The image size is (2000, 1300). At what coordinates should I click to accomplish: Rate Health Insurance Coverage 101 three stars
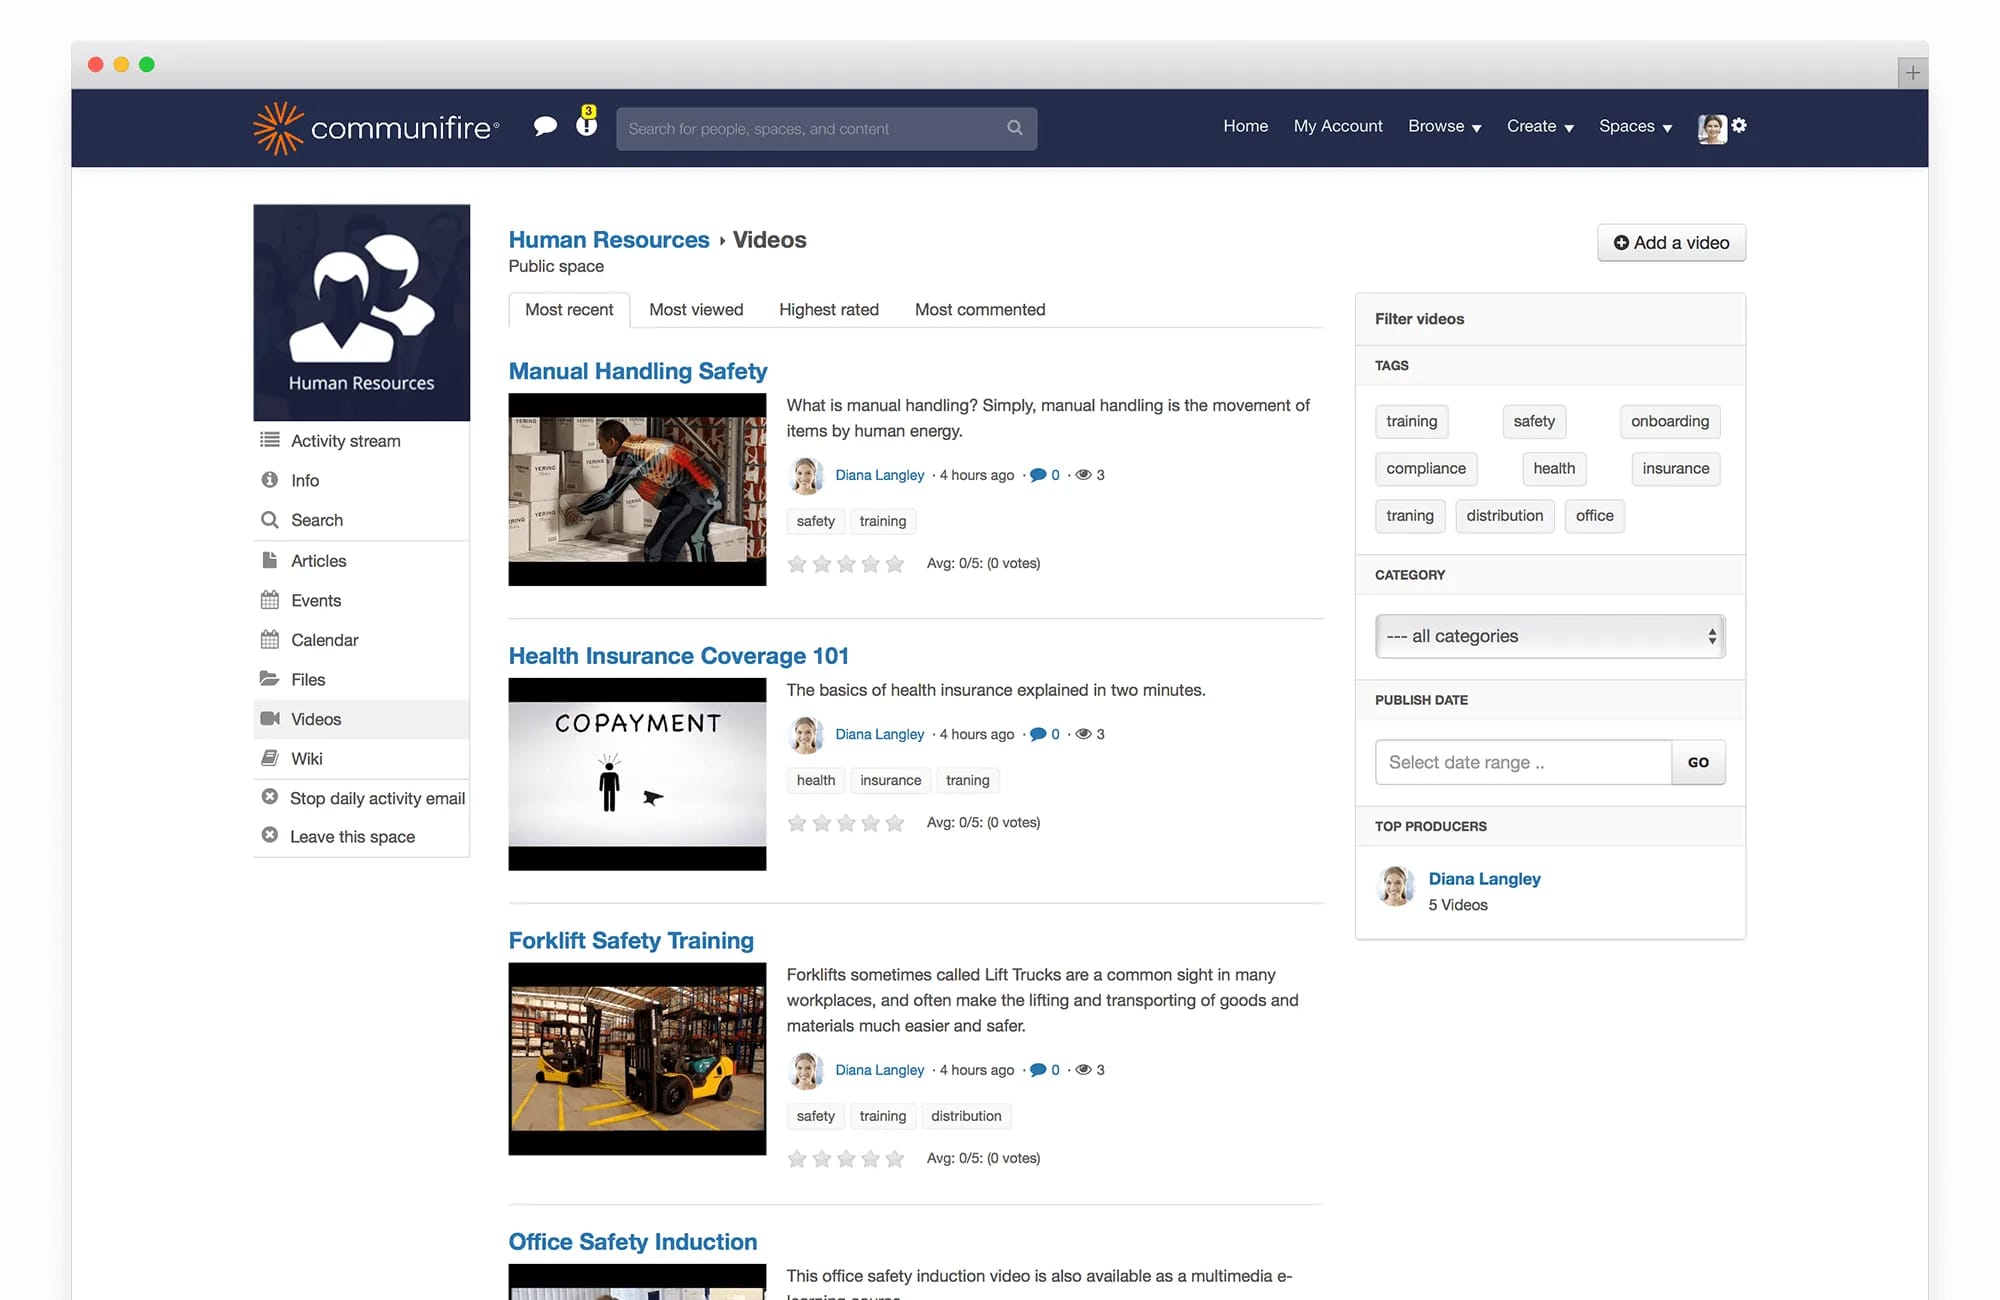pos(846,823)
